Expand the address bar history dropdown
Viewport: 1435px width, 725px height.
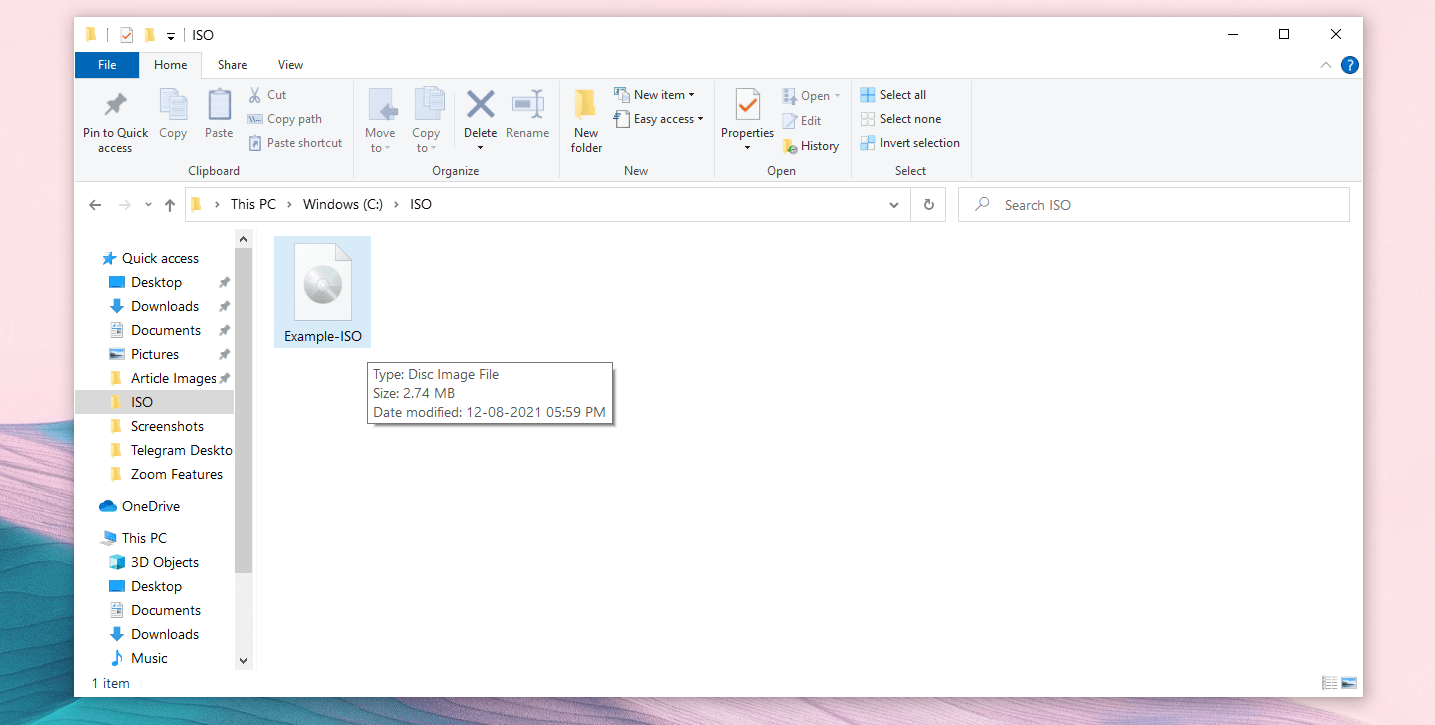point(894,205)
